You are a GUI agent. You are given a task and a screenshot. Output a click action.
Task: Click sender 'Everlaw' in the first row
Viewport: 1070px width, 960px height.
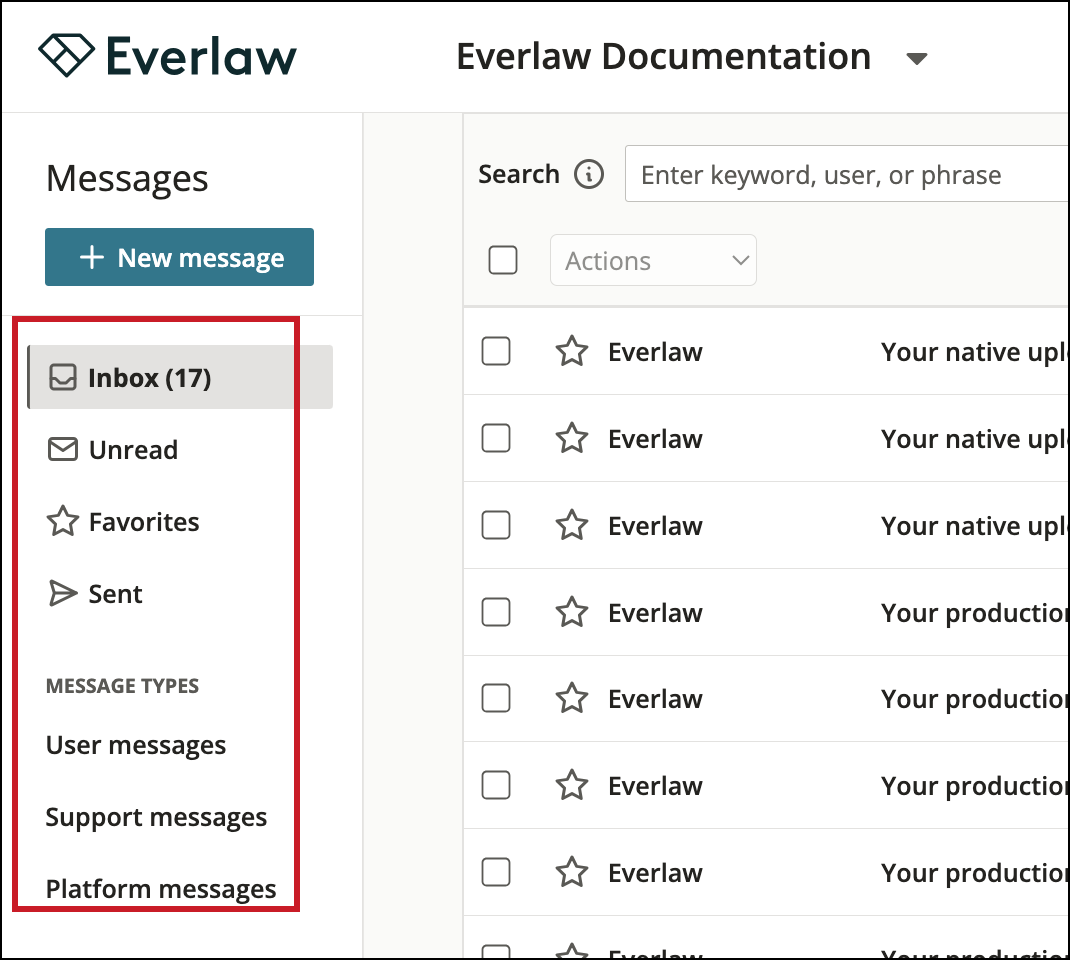tap(655, 352)
